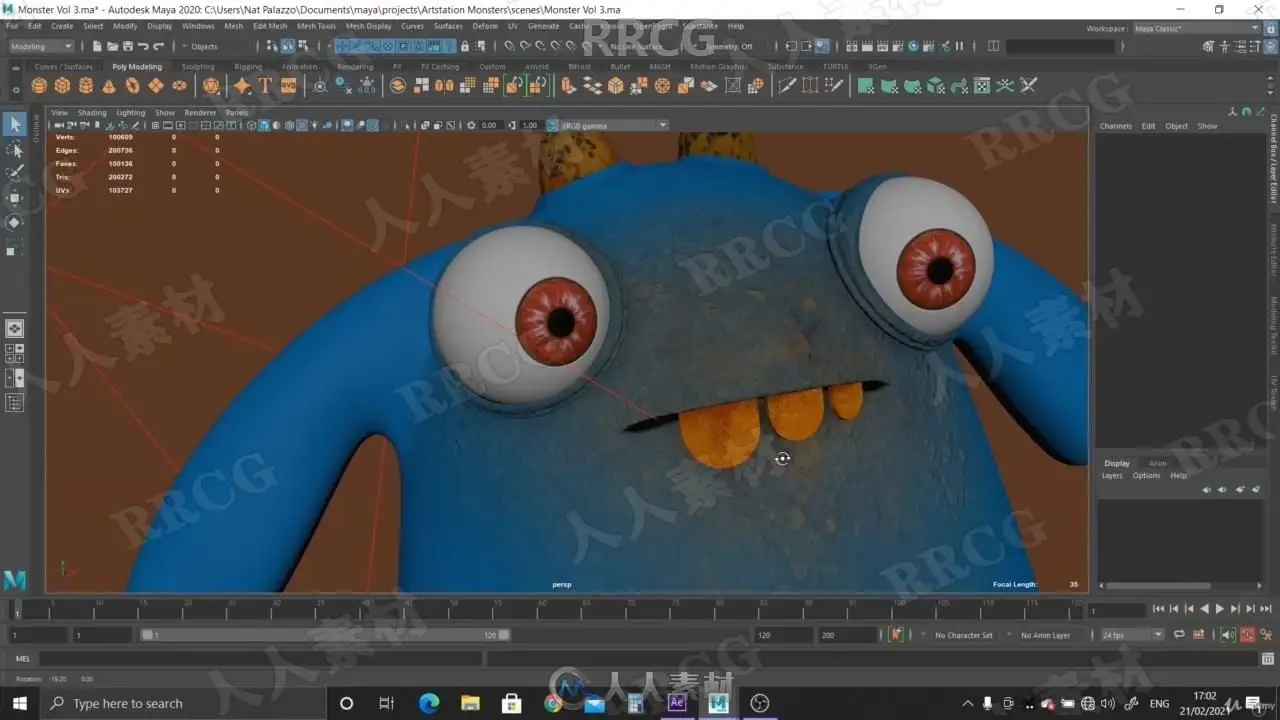Click the Open Scene folder icon

tap(112, 46)
